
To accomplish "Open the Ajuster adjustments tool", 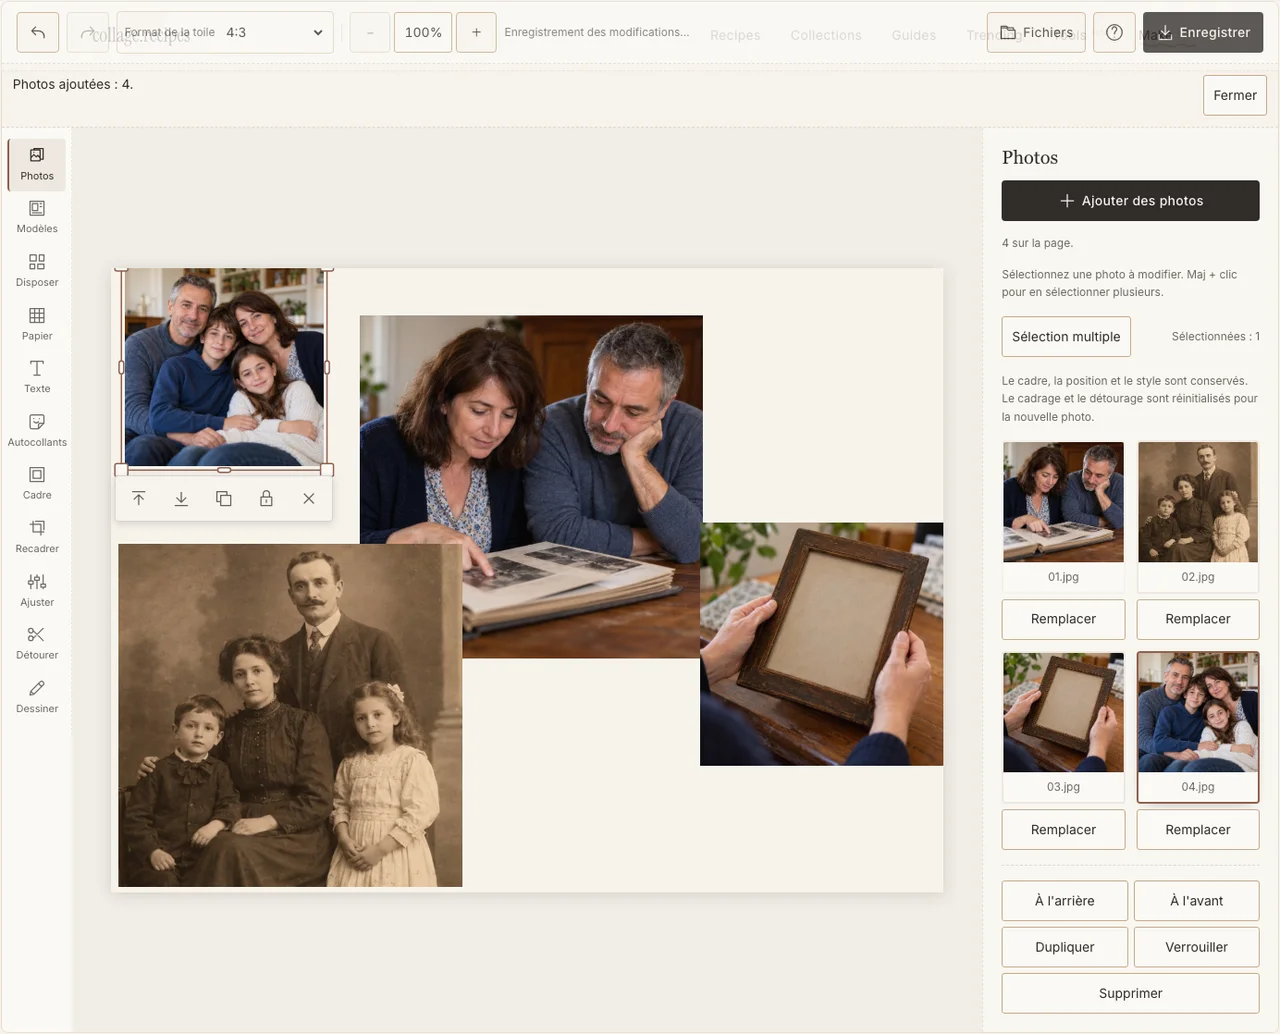I will tap(37, 590).
